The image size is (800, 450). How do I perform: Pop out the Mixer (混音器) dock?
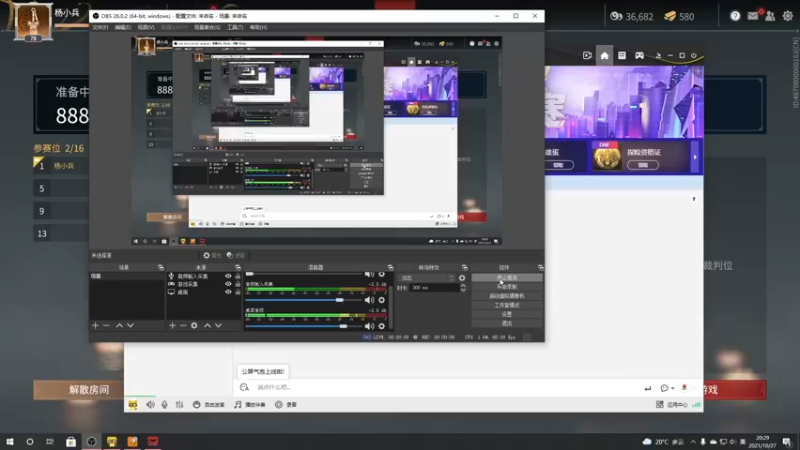(x=390, y=267)
